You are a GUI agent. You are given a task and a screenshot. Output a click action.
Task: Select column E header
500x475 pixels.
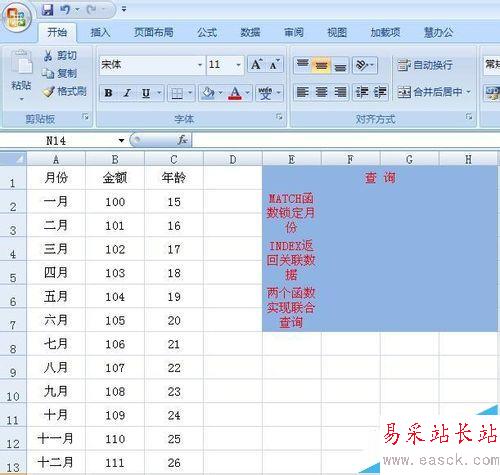coord(292,159)
